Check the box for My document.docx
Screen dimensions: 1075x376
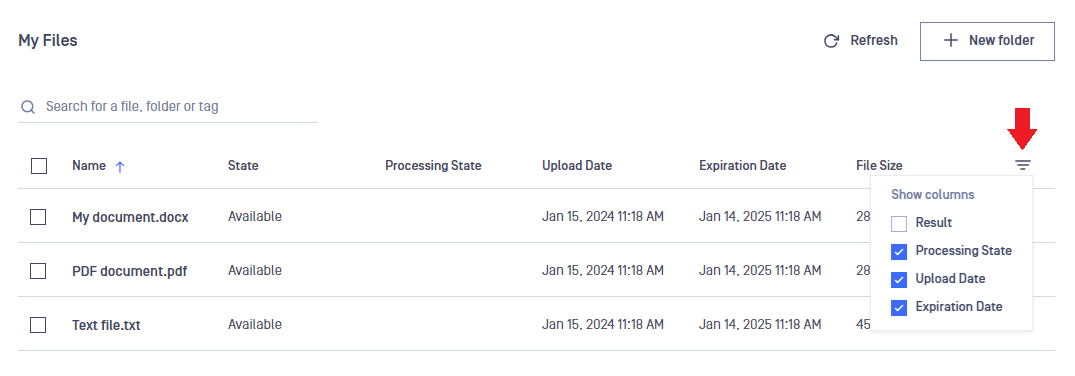coord(38,217)
